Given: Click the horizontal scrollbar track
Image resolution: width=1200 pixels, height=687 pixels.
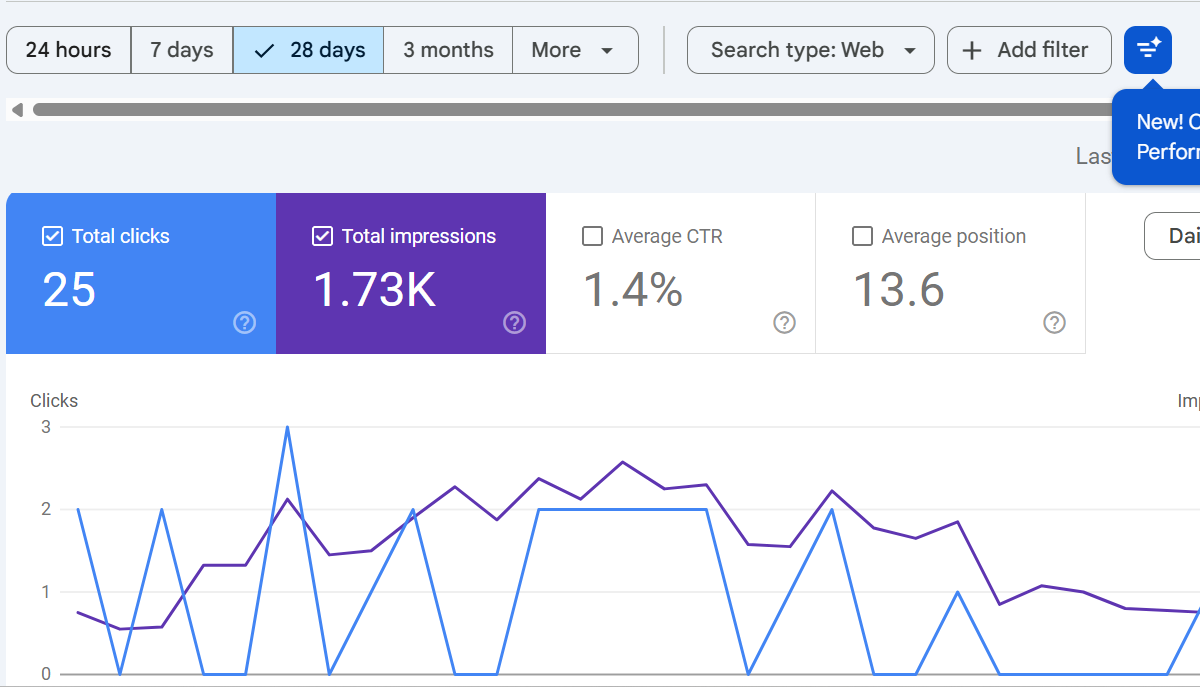Looking at the screenshot, I should (572, 109).
